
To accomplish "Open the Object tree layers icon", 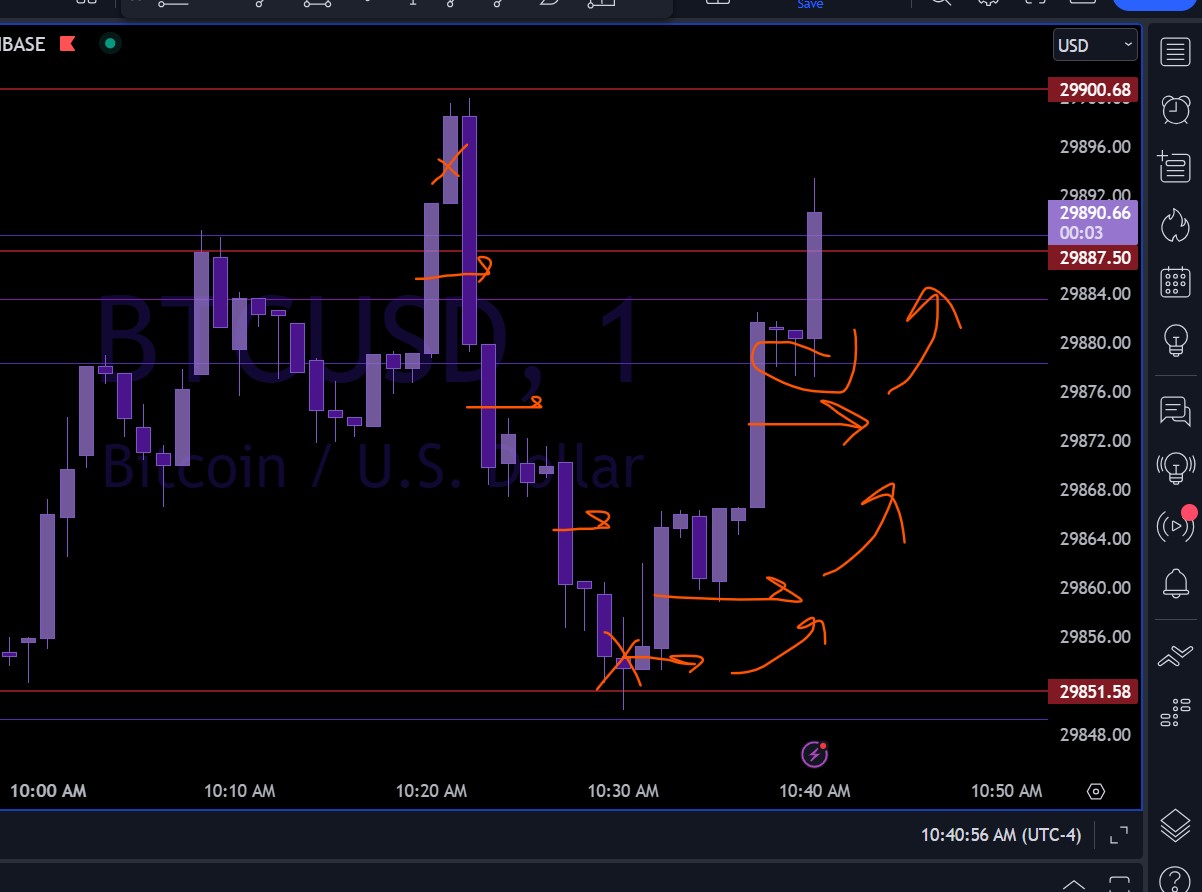I will coord(1175,827).
